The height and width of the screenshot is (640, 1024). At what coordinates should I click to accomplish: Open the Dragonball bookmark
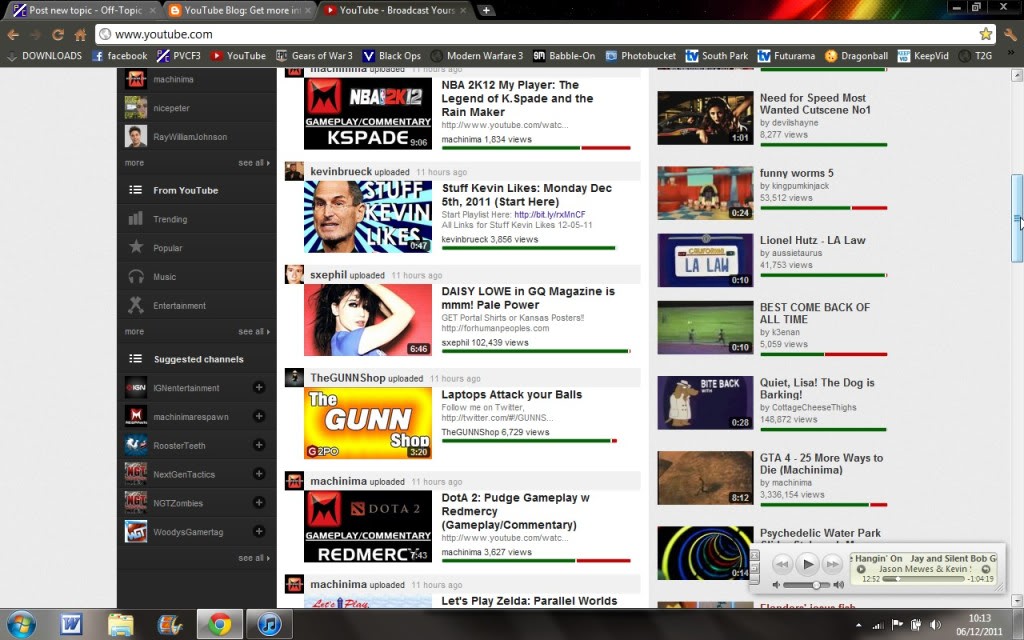click(x=856, y=56)
